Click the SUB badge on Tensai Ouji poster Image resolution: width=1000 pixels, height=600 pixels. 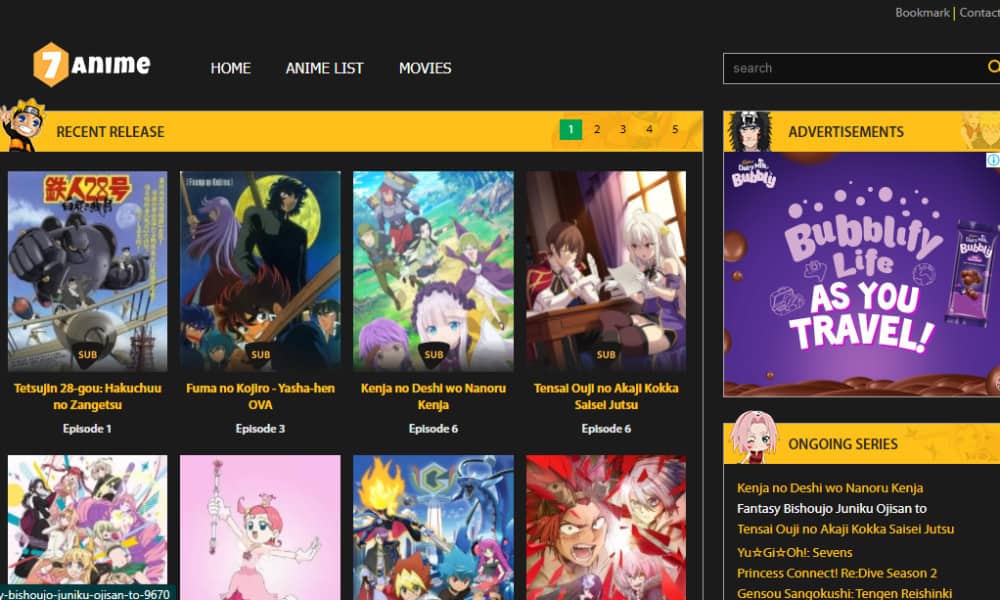tap(606, 355)
